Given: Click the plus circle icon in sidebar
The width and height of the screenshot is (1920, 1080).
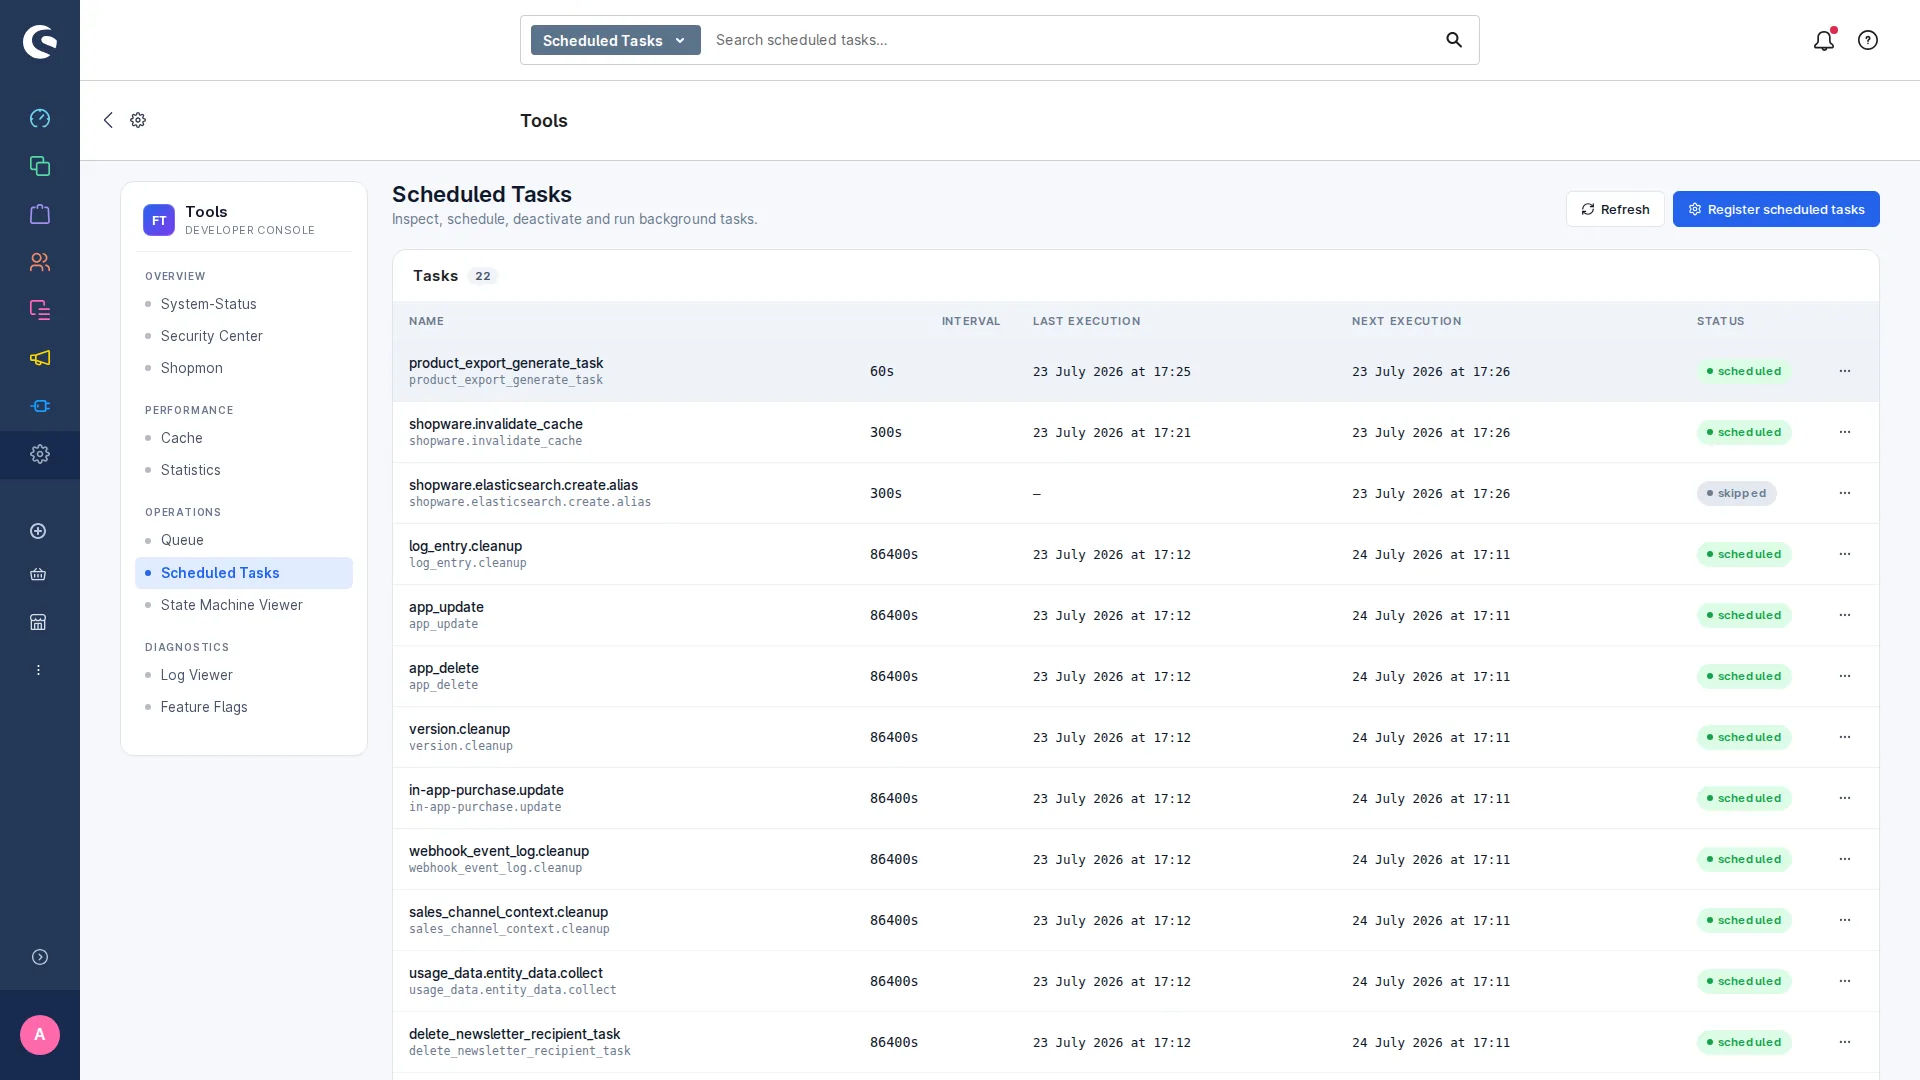Looking at the screenshot, I should [38, 531].
